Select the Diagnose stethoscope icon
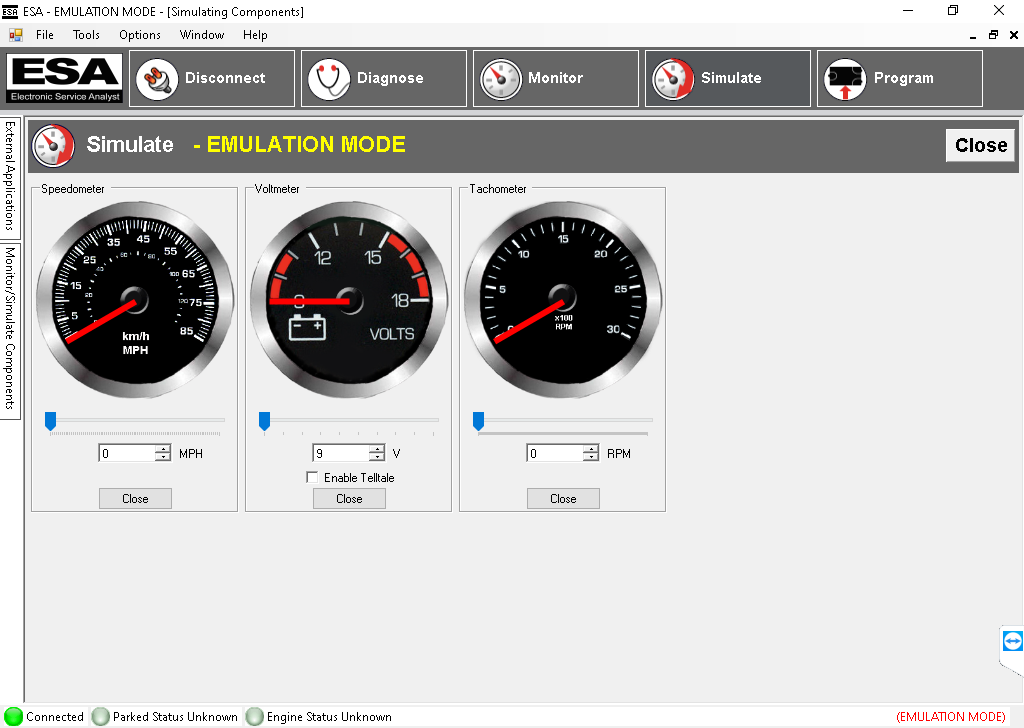 point(330,78)
